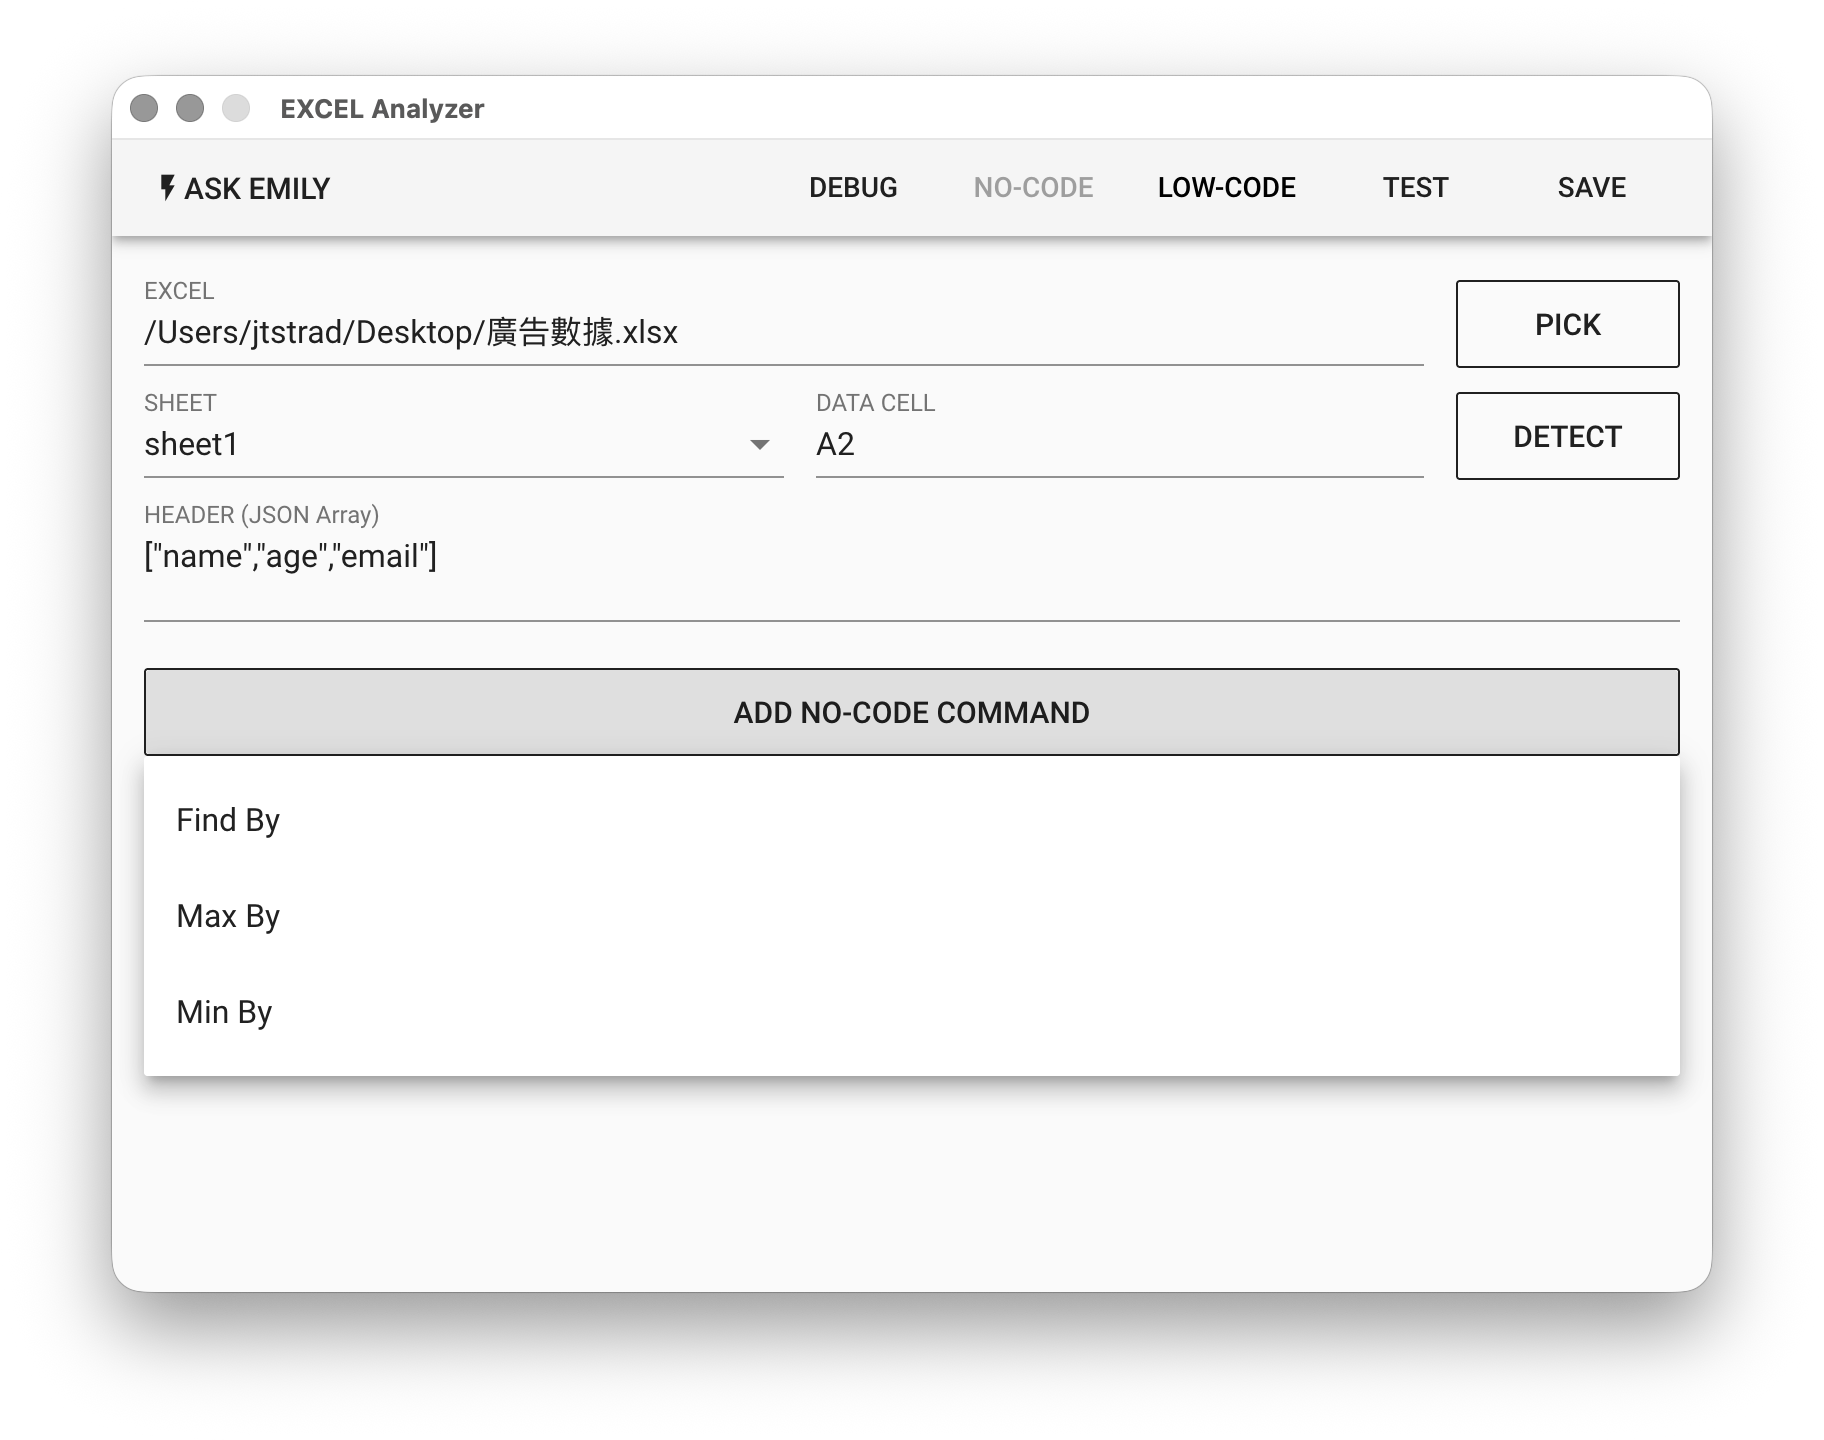Minimize the EXCEL Analyzer window
The image size is (1824, 1440).
coord(190,108)
